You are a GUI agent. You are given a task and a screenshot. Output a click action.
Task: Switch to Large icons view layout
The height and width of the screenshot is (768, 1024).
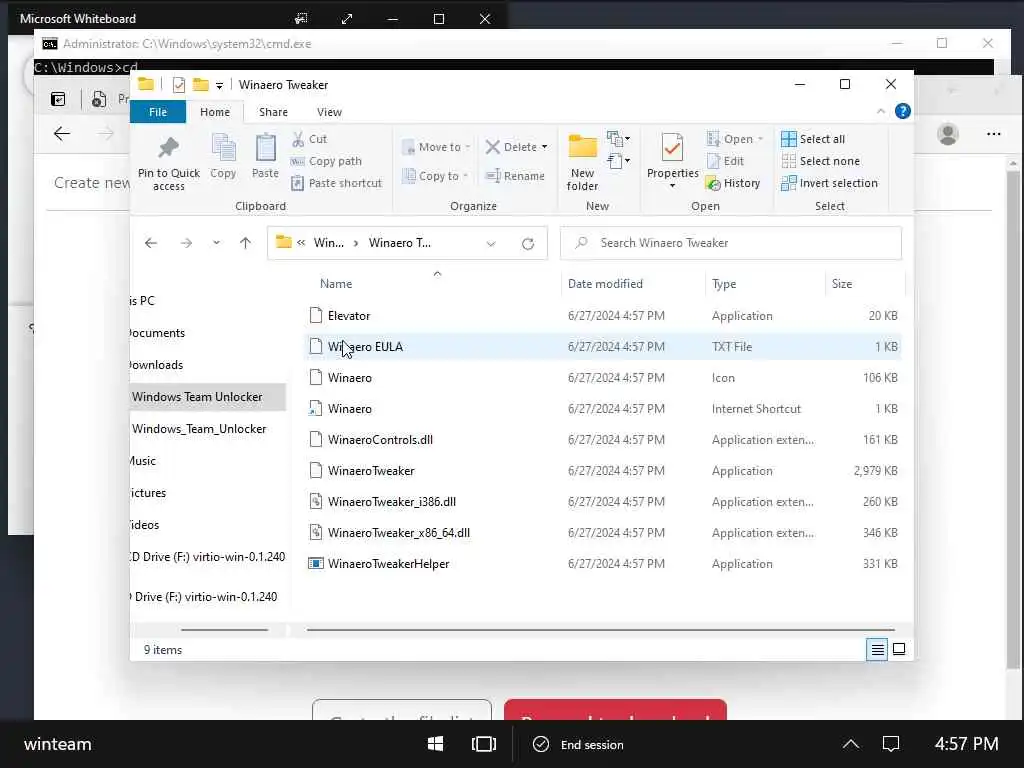(x=899, y=650)
